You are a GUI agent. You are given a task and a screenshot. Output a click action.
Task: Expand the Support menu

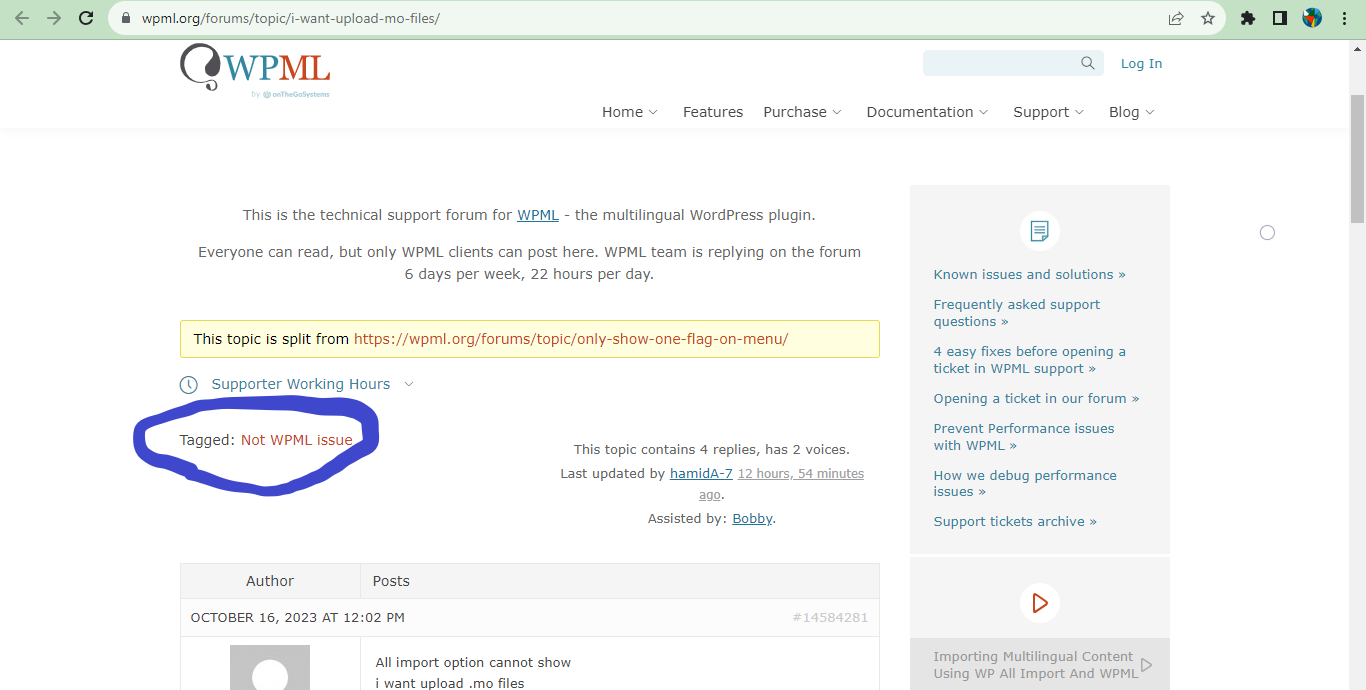(1049, 112)
